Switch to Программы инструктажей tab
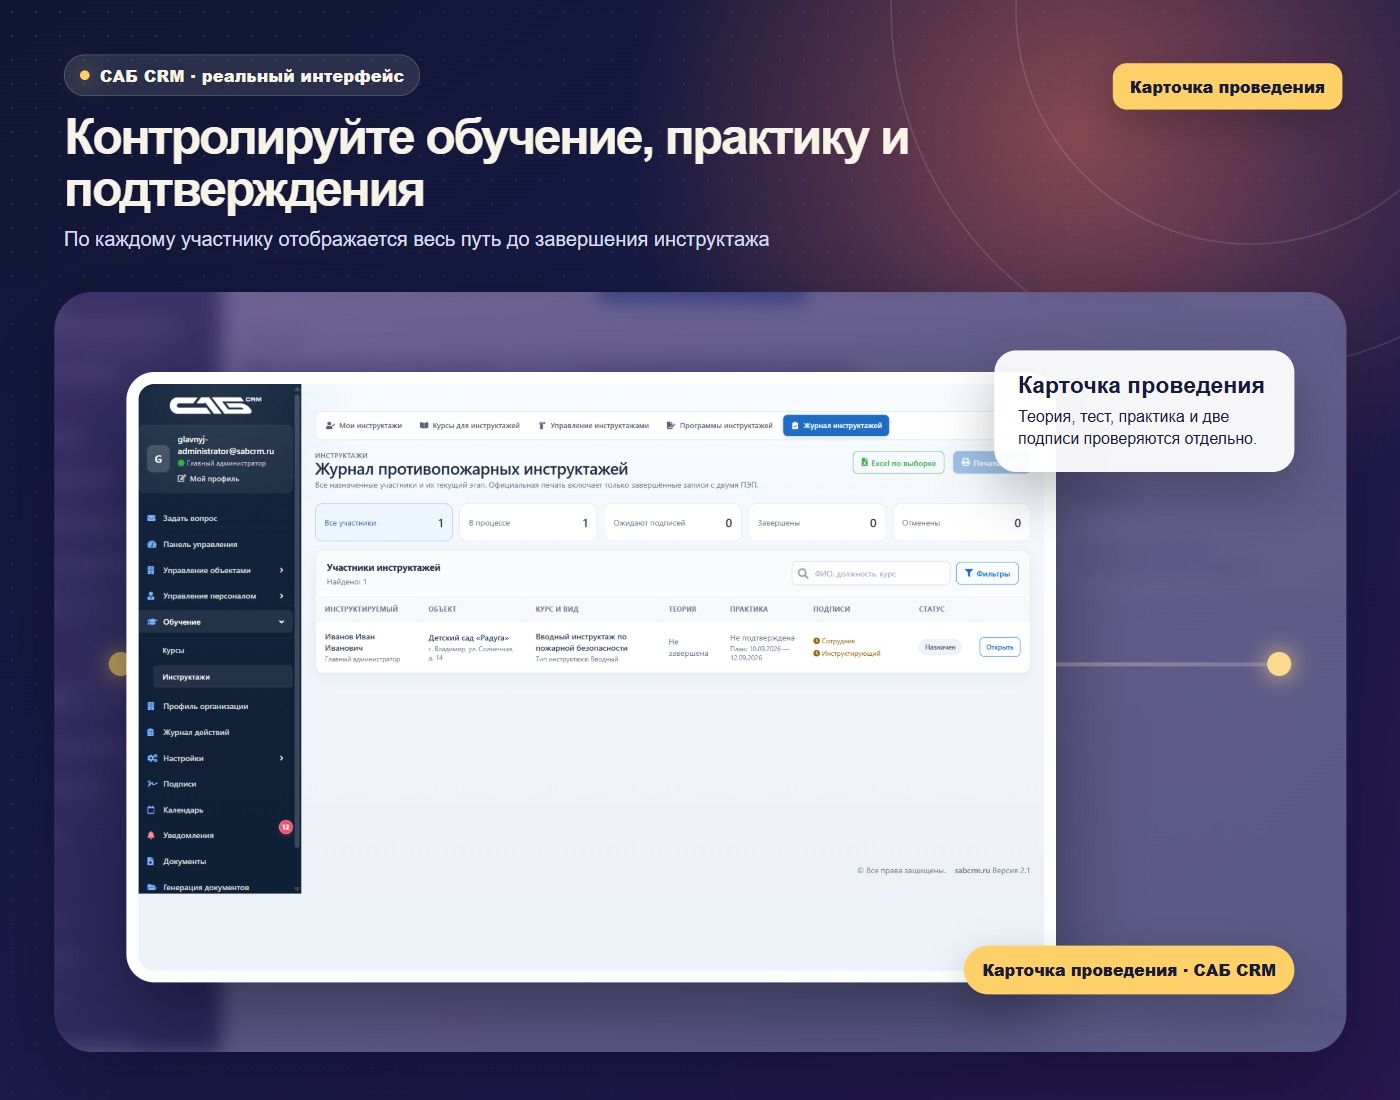This screenshot has width=1400, height=1100. point(719,425)
